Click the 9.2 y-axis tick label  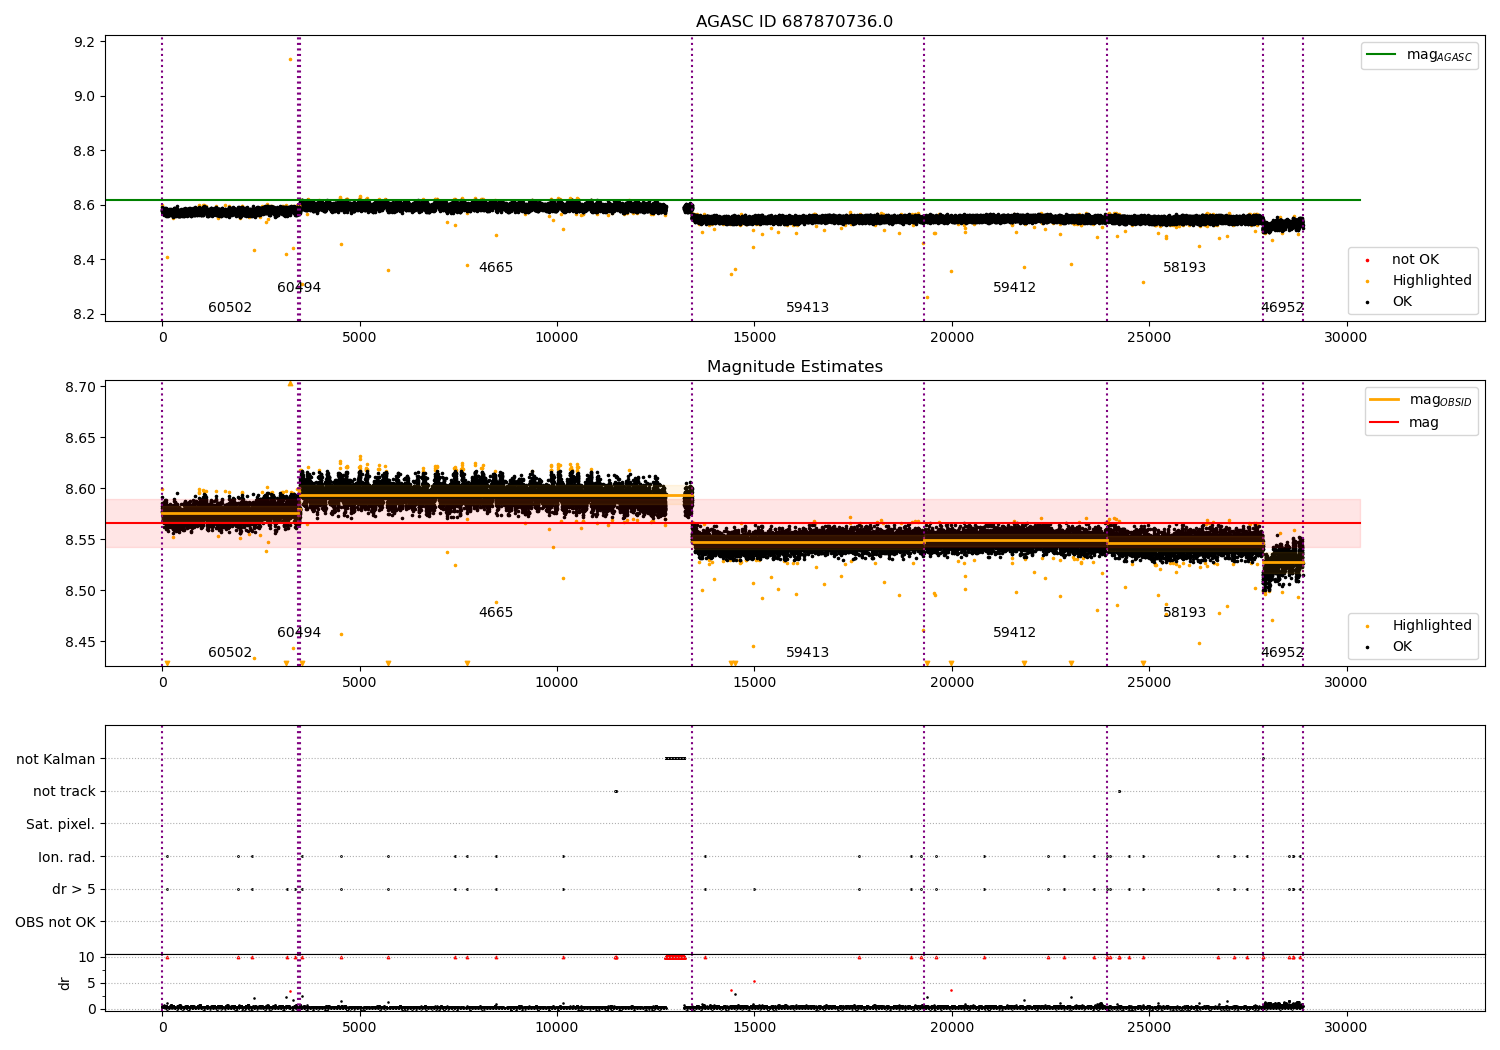[x=85, y=42]
